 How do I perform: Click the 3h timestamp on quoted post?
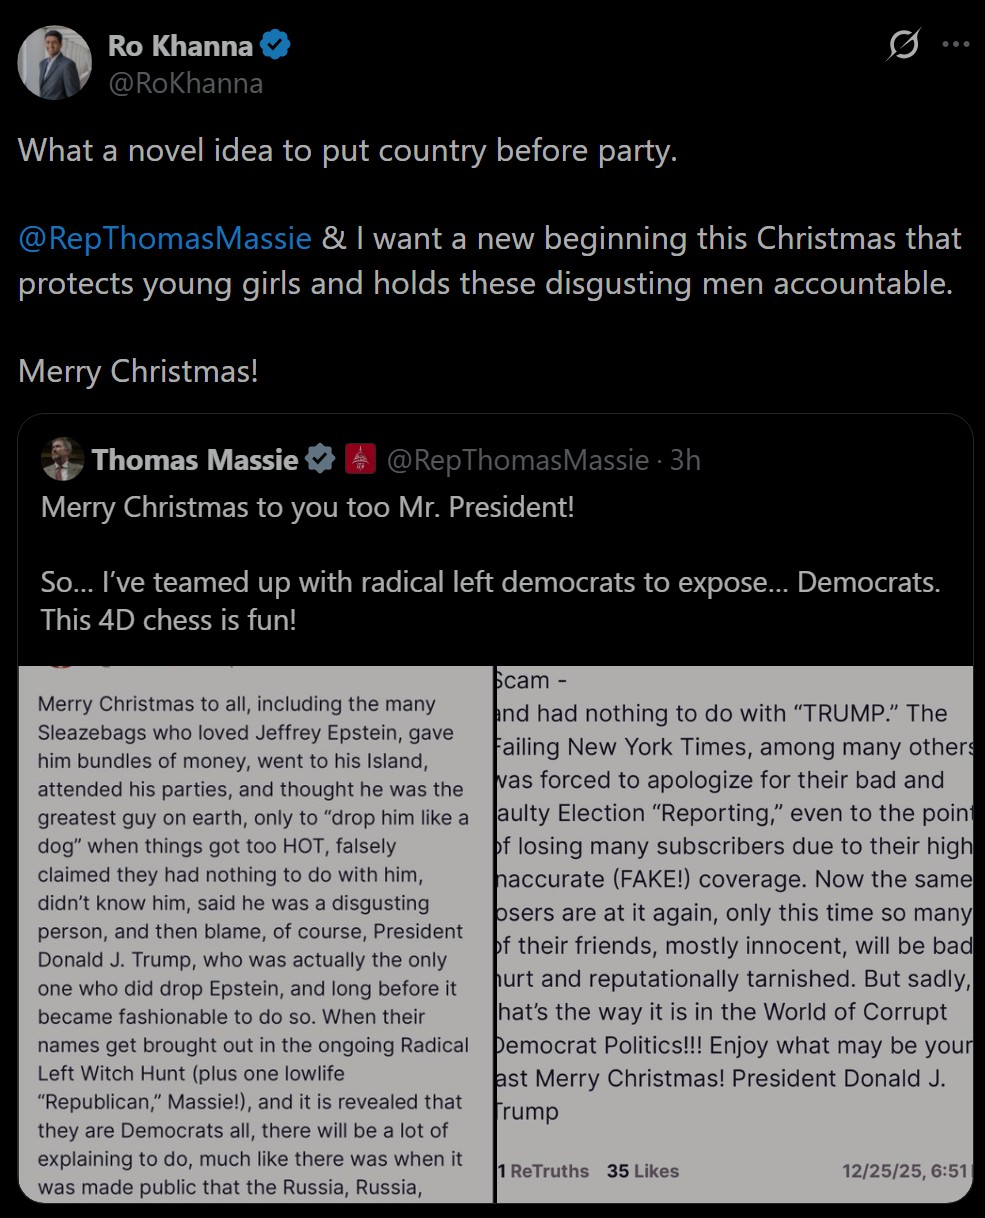[x=685, y=460]
